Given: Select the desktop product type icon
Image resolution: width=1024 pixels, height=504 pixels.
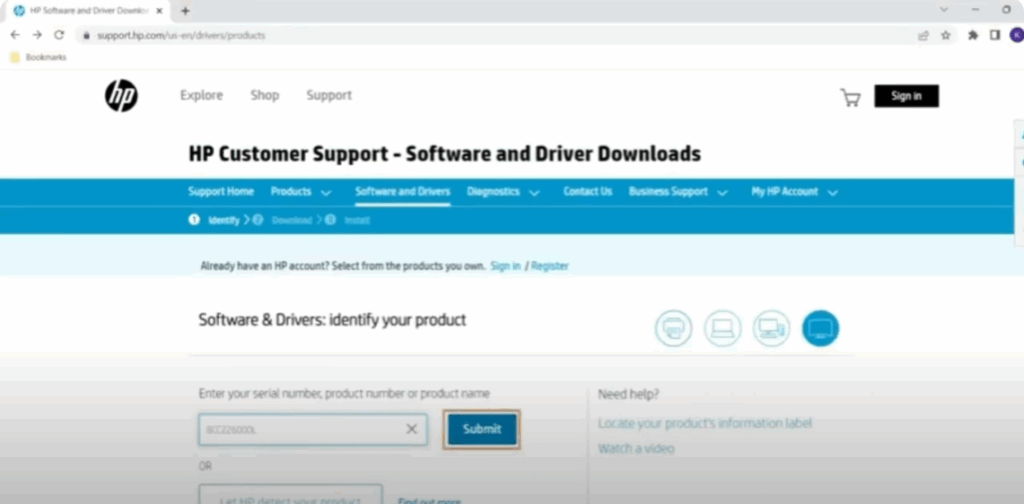Looking at the screenshot, I should [771, 328].
